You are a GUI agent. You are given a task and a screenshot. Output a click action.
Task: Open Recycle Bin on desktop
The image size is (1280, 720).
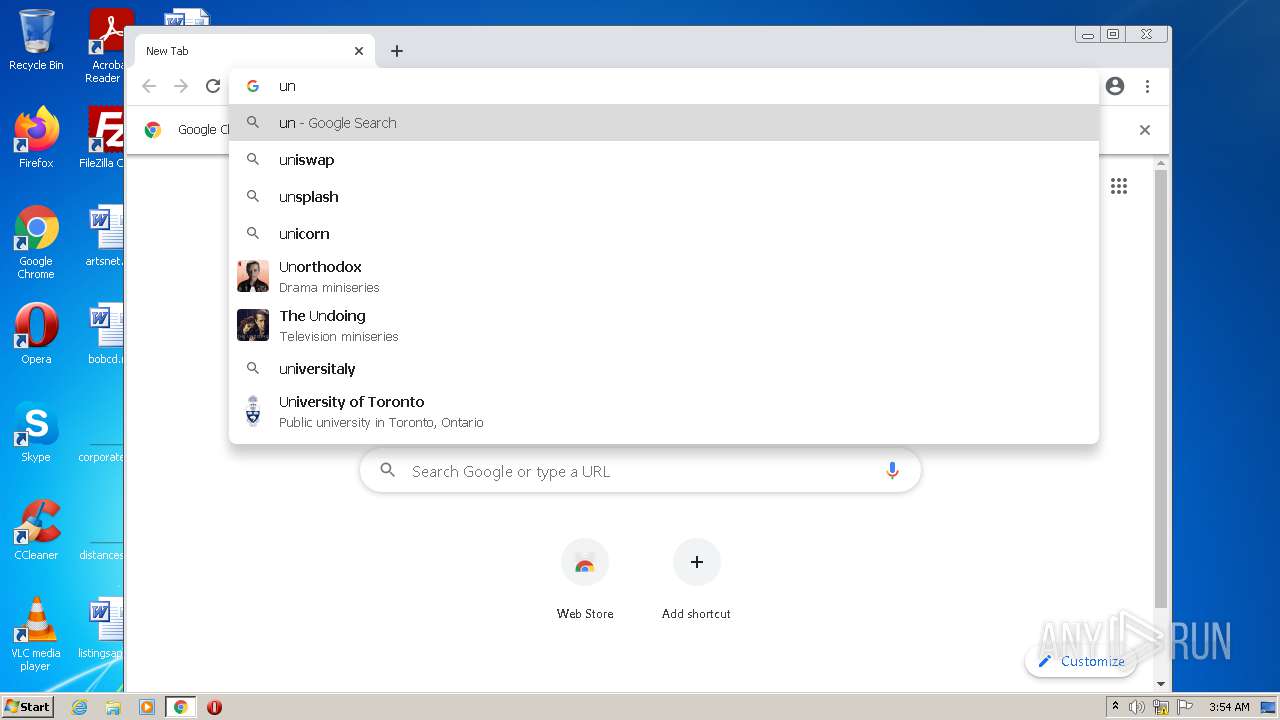click(x=36, y=40)
